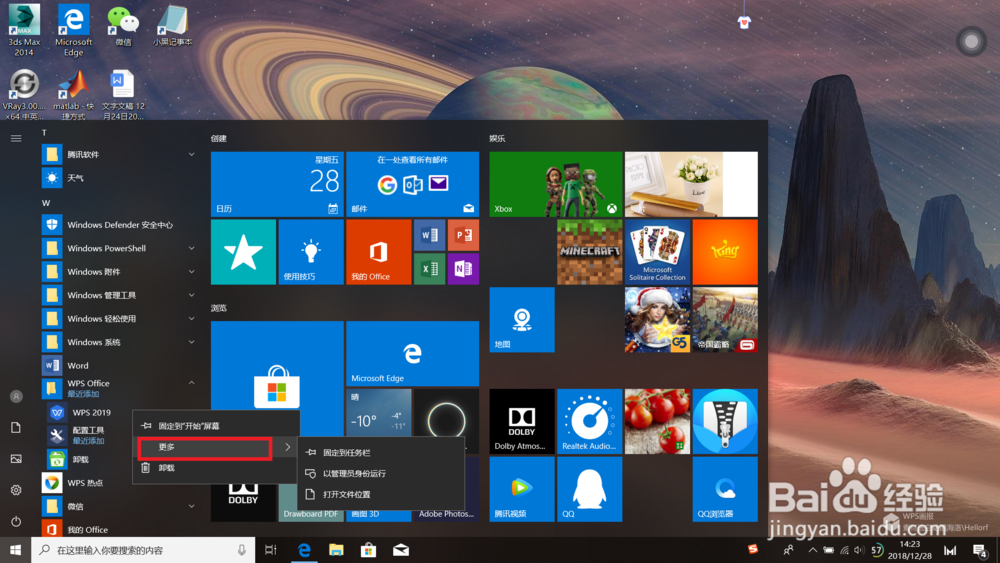Expand the Windows 管理工具 folder chevron
Viewport: 1000px width, 563px height.
coord(191,295)
